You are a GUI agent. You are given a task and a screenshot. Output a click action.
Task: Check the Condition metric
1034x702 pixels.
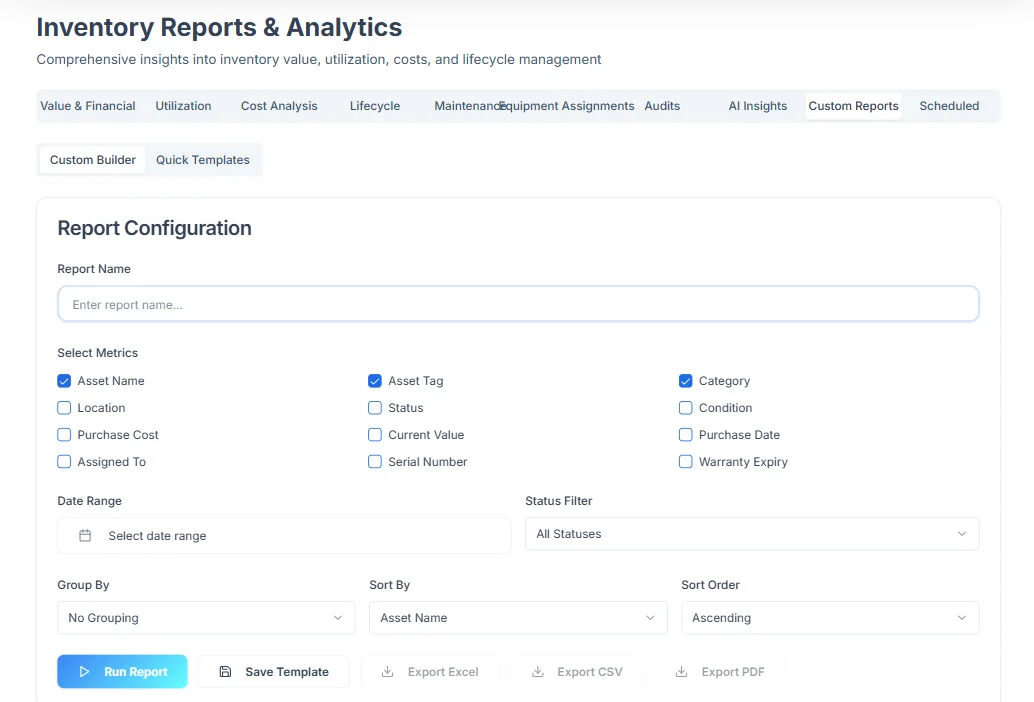point(686,408)
